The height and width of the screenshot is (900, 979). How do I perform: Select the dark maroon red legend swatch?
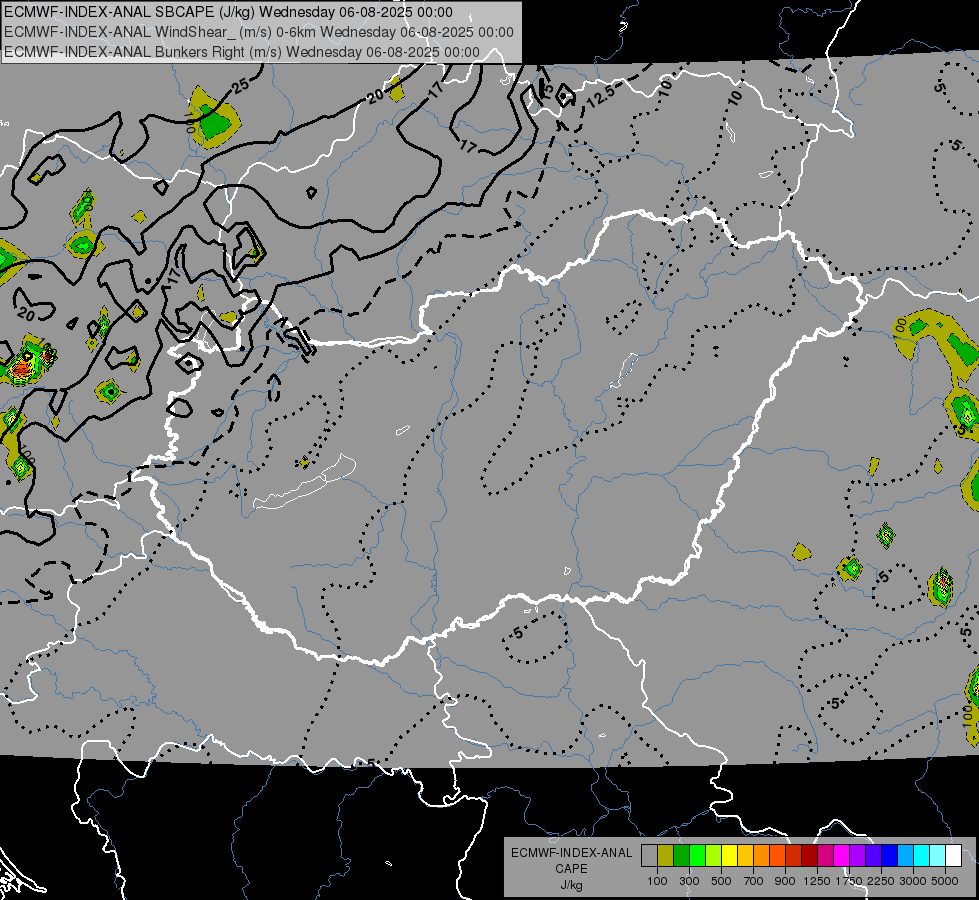tap(809, 856)
